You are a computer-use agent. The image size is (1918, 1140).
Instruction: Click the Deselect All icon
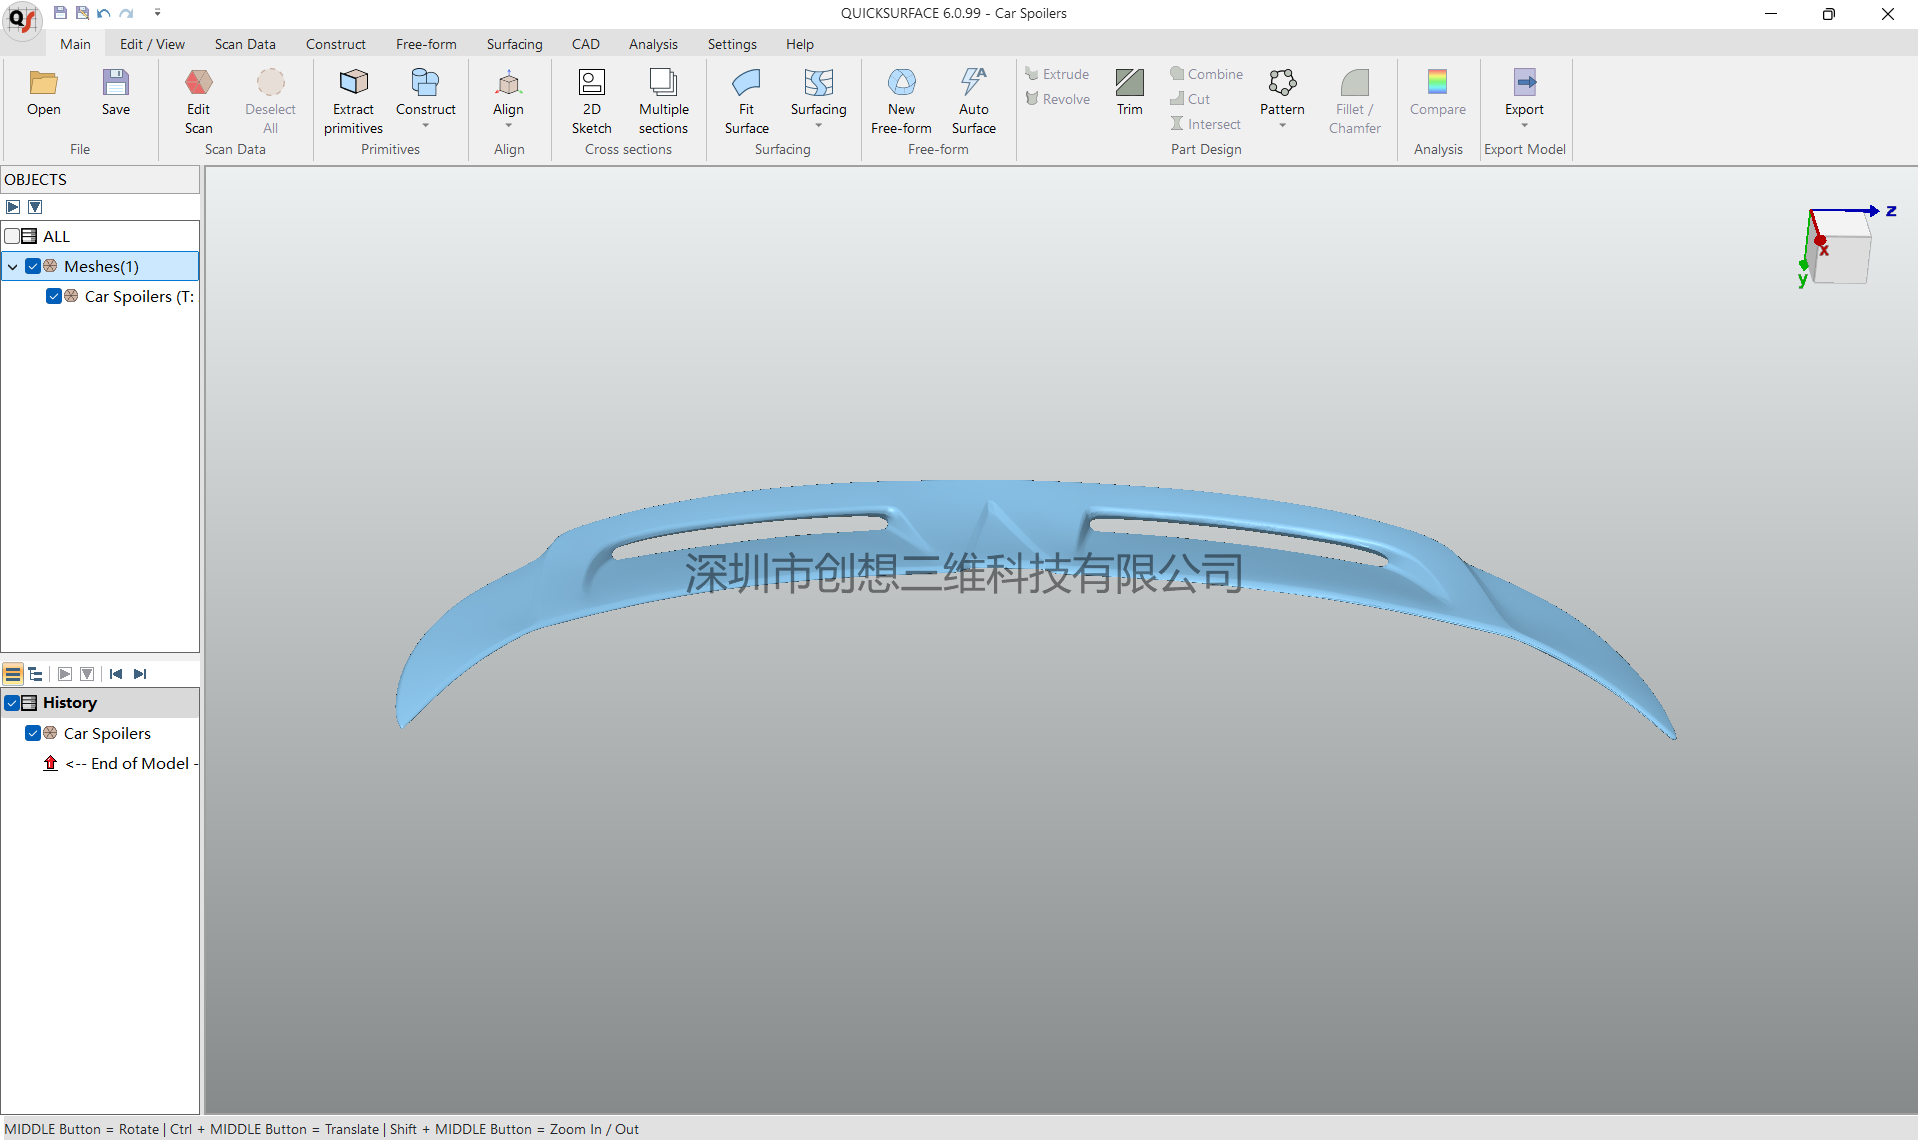pos(270,101)
